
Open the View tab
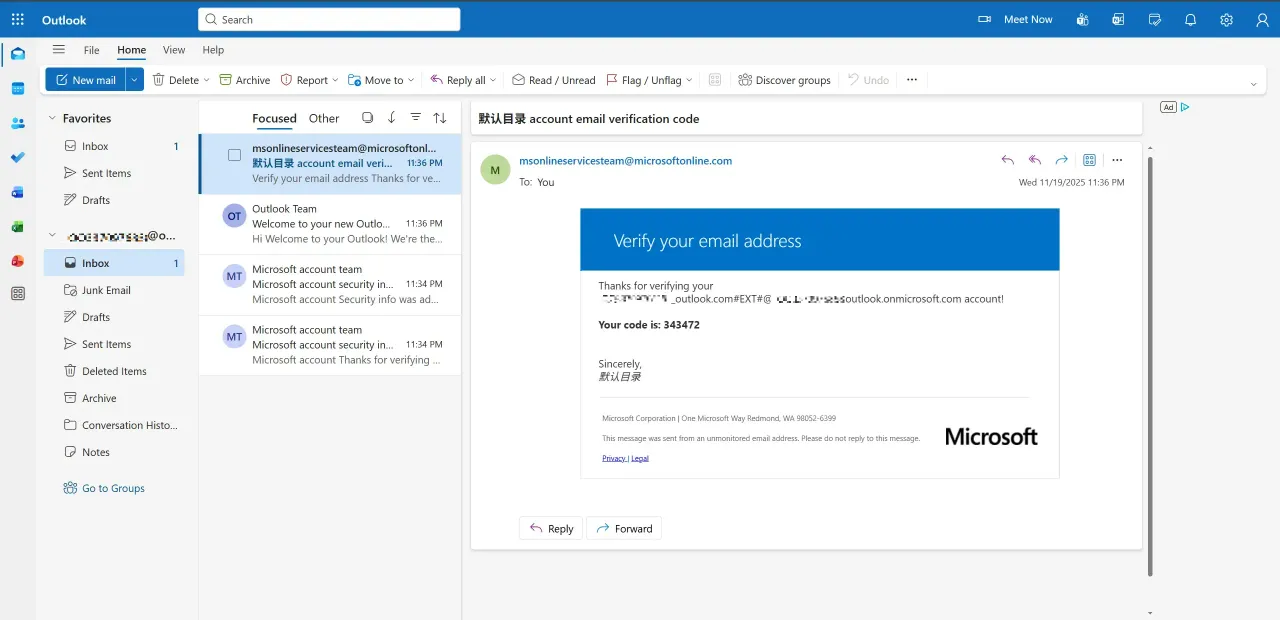tap(174, 50)
